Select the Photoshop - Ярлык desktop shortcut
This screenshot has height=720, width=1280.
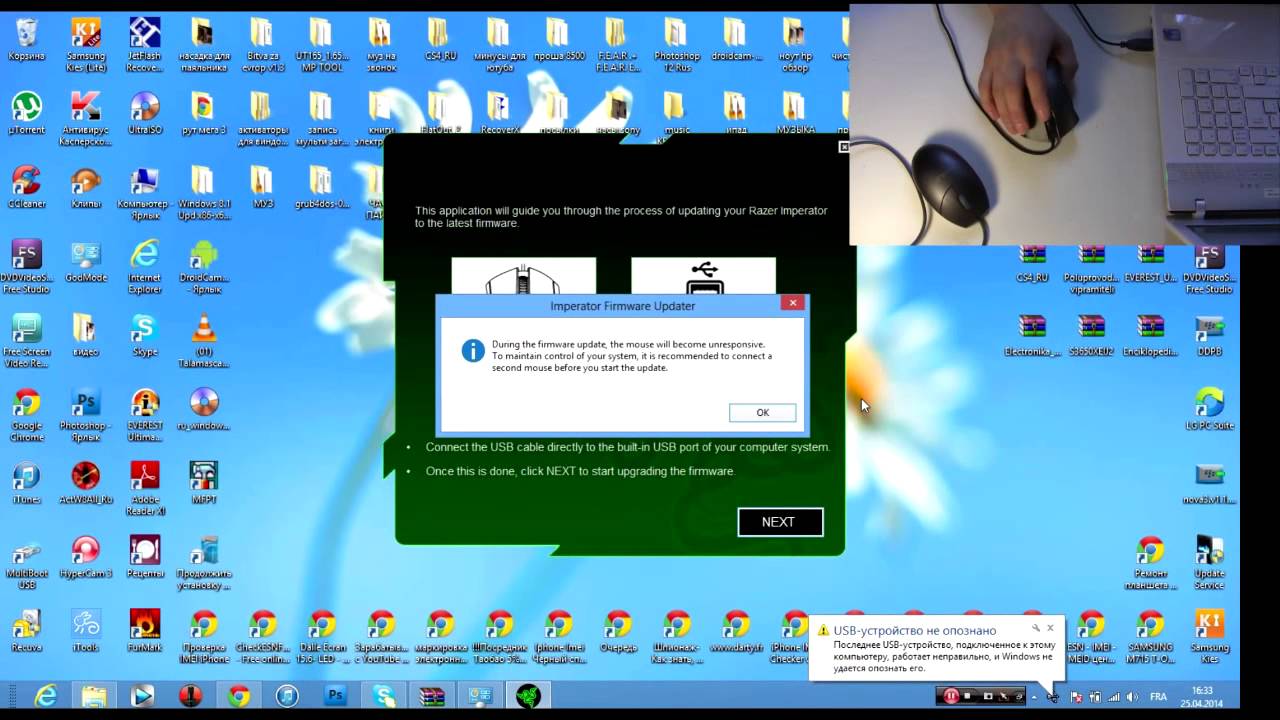pyautogui.click(x=86, y=415)
